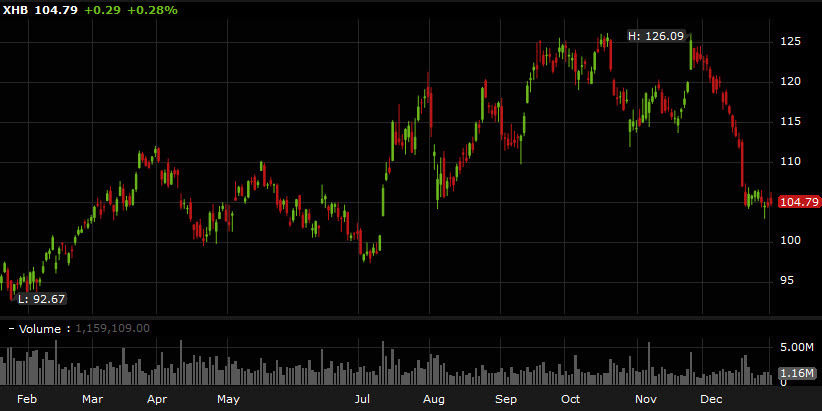This screenshot has width=822, height=411.
Task: Click the L: 92.67 low marker
Action: pyautogui.click(x=41, y=299)
